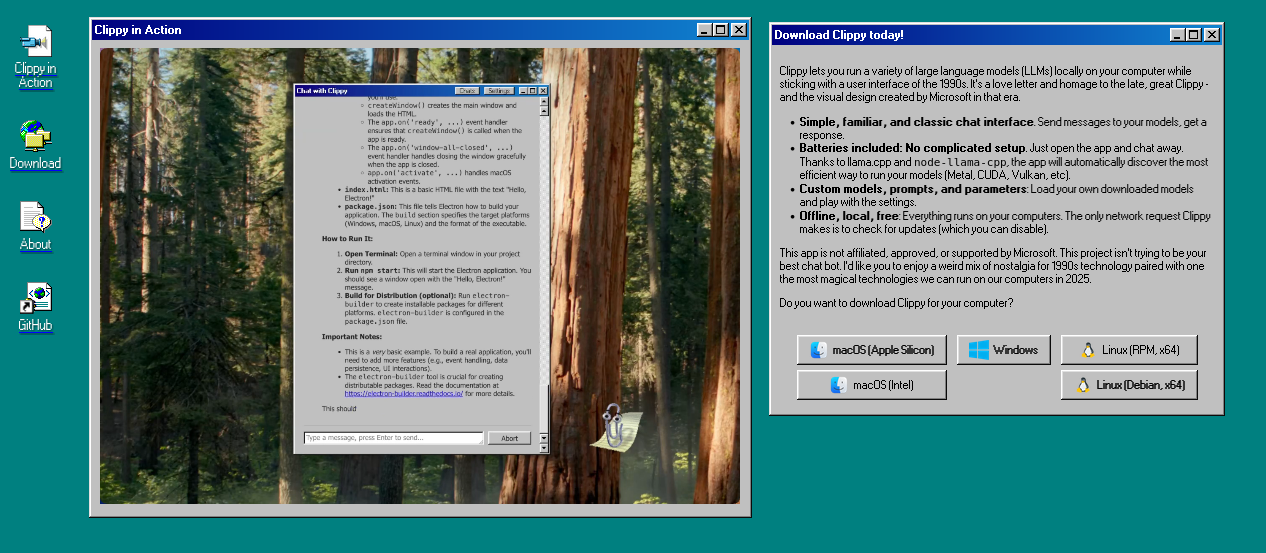The width and height of the screenshot is (1266, 553).
Task: Click the Windows download button
Action: point(1003,350)
